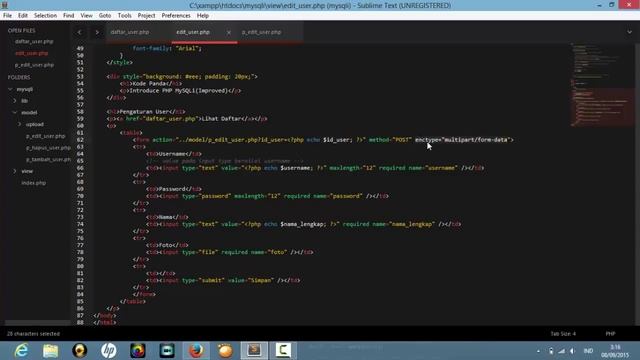The width and height of the screenshot is (640, 360).
Task: Open Internet Explorer from taskbar
Action: (x=21, y=351)
